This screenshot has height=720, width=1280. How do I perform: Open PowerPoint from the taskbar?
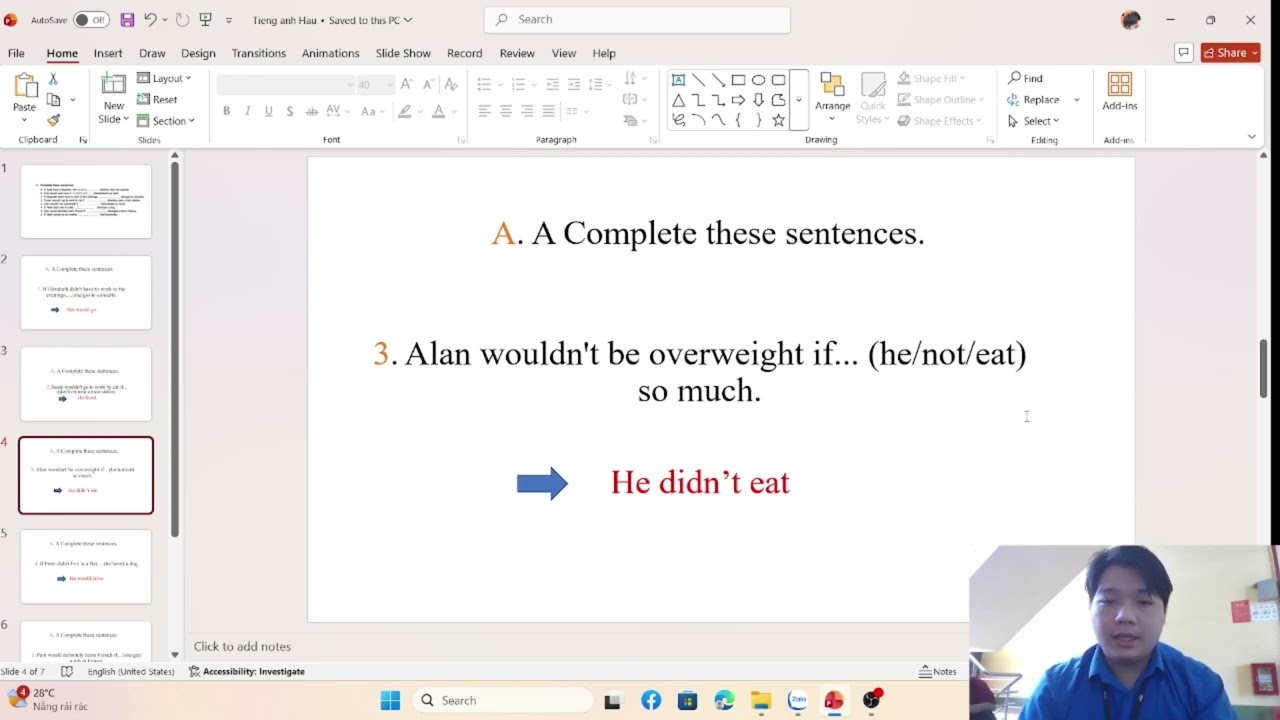tap(834, 701)
